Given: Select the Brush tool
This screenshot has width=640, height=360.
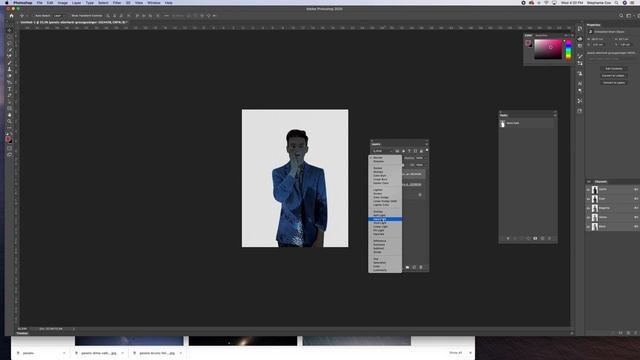Looking at the screenshot, I should (x=10, y=63).
